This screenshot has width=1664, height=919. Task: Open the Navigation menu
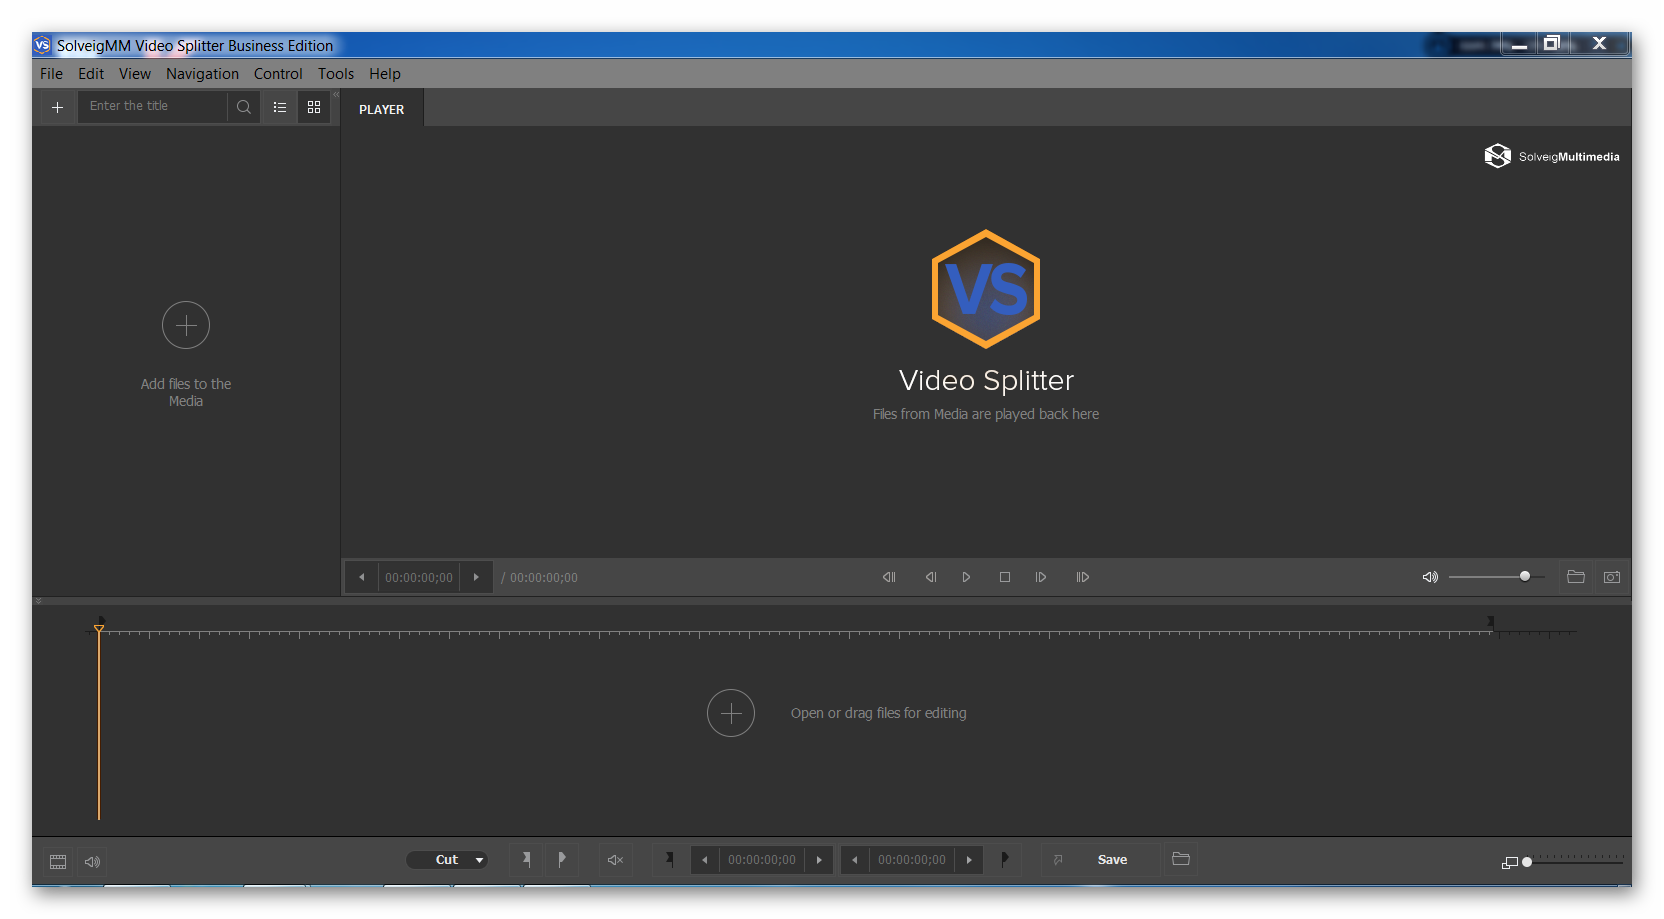[202, 74]
